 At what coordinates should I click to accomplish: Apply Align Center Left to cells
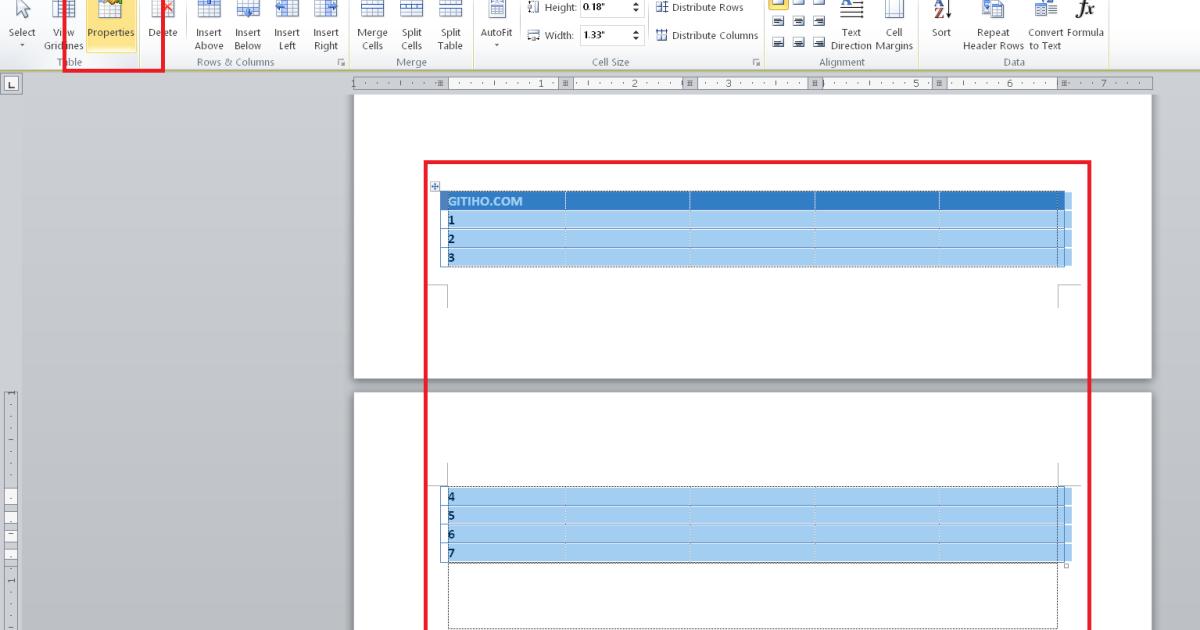coord(779,21)
